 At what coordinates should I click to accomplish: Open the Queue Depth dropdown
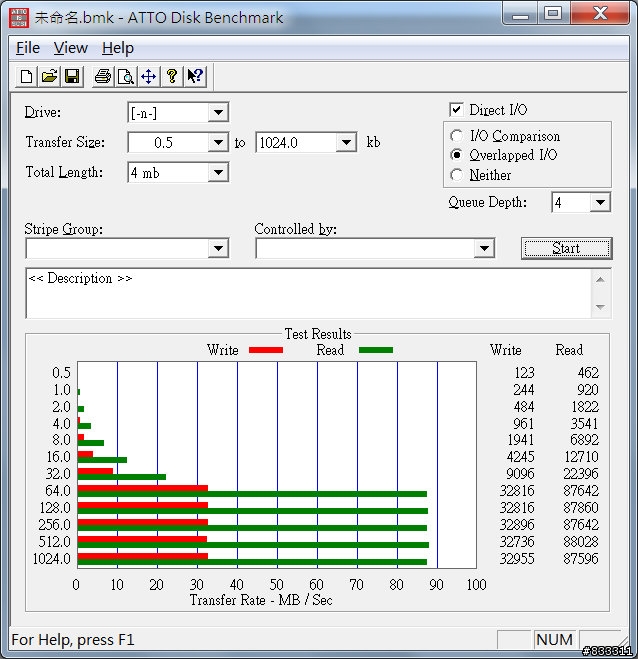pyautogui.click(x=600, y=203)
